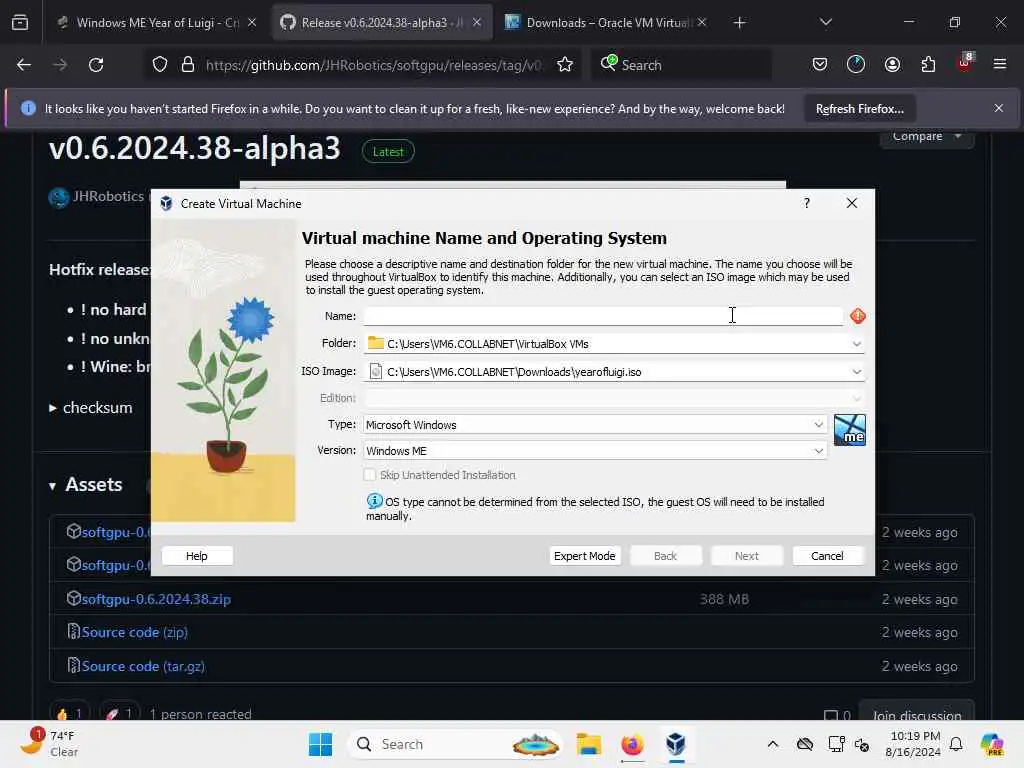Click uBlock extension icon with badge
This screenshot has width=1024, height=768.
coord(965,63)
